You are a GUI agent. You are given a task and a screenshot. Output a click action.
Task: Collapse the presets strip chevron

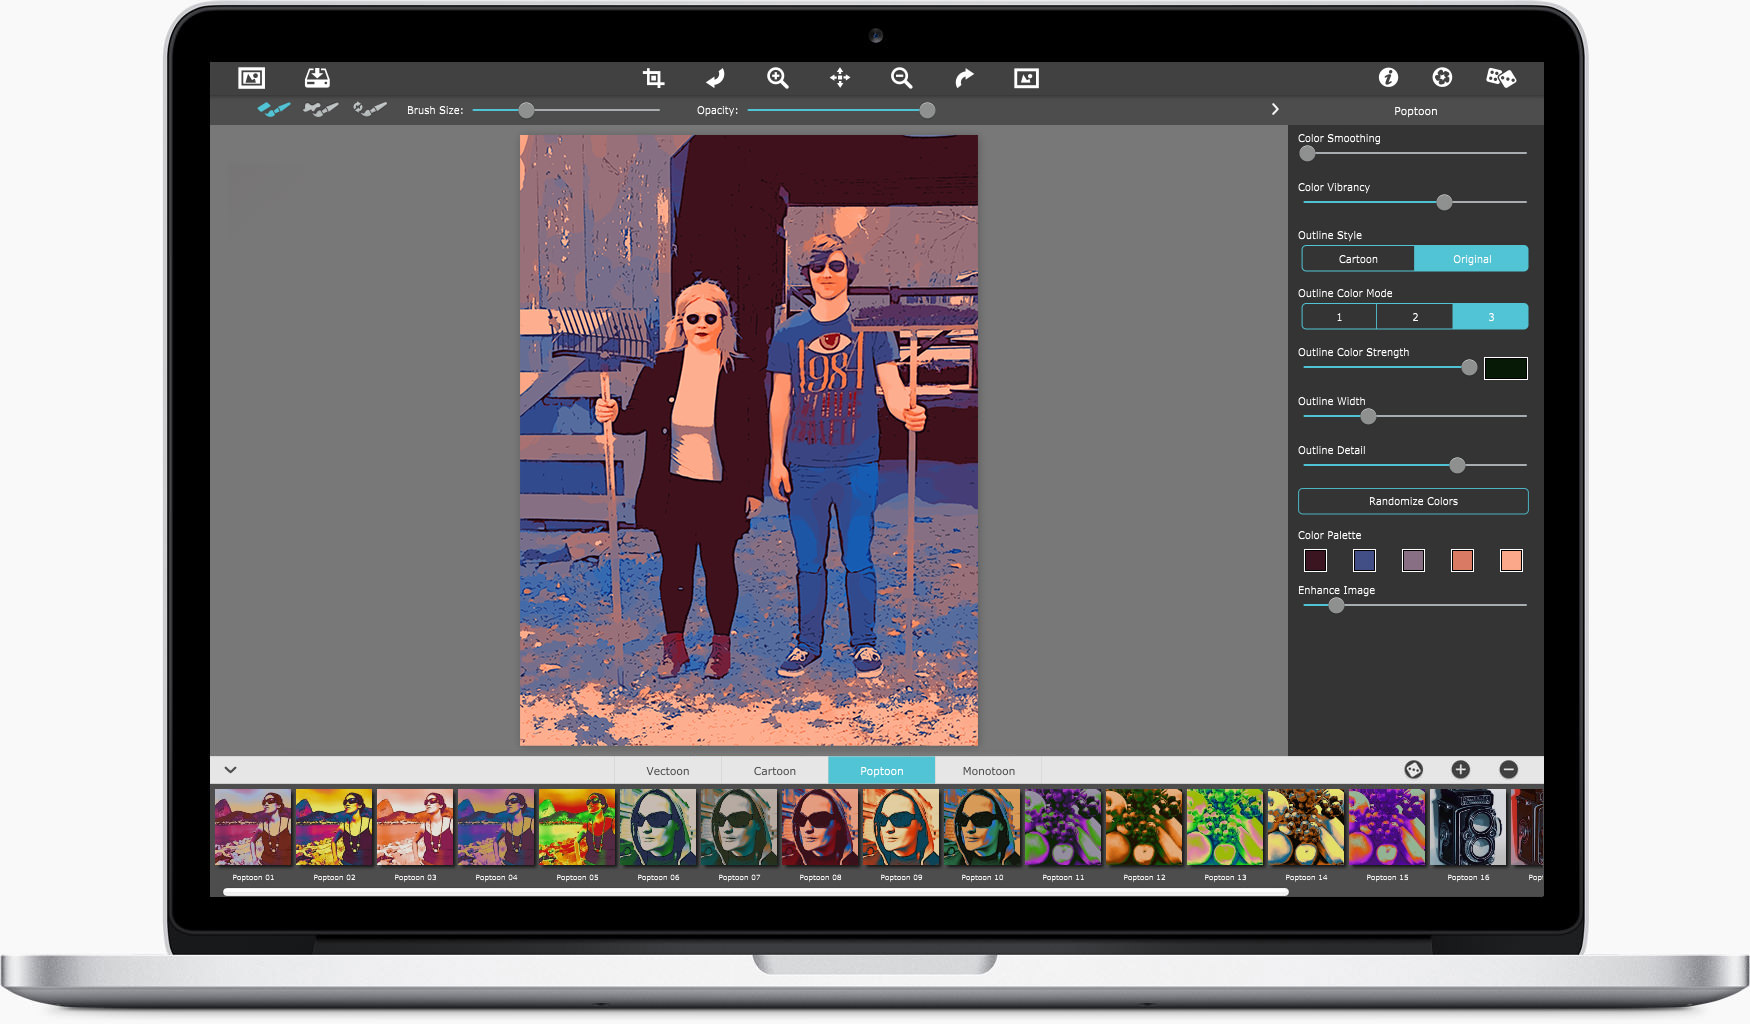click(x=230, y=770)
